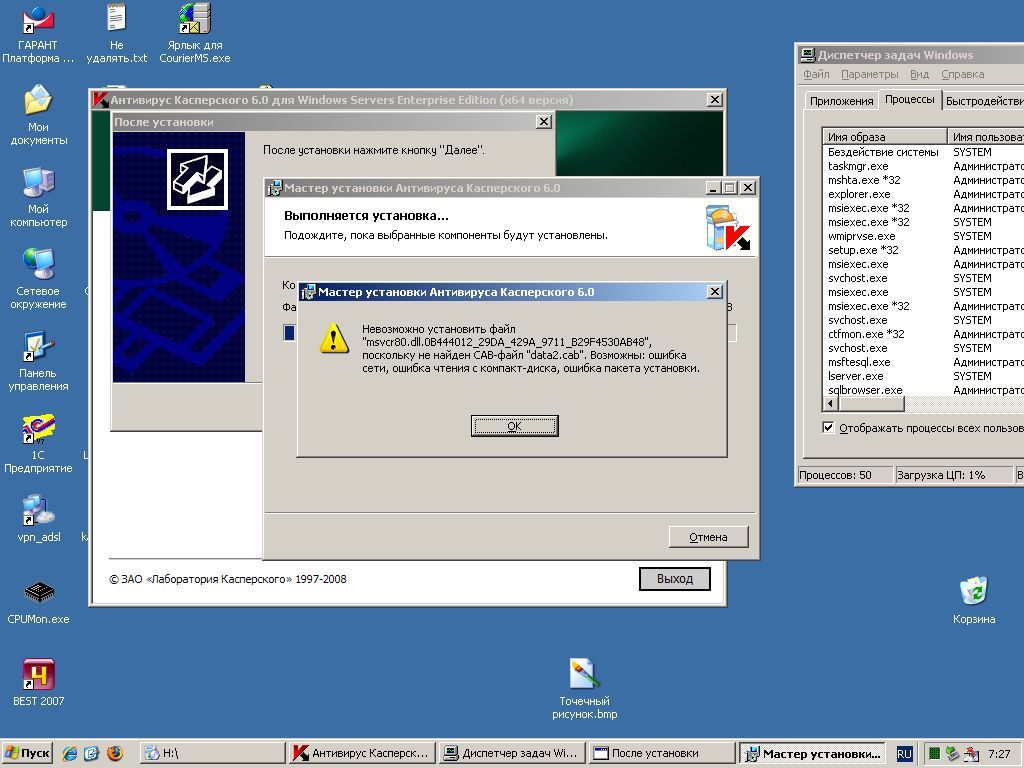Image resolution: width=1024 pixels, height=768 pixels.
Task: Click the Загрузка ЦП: 1% status entry
Action: click(952, 475)
